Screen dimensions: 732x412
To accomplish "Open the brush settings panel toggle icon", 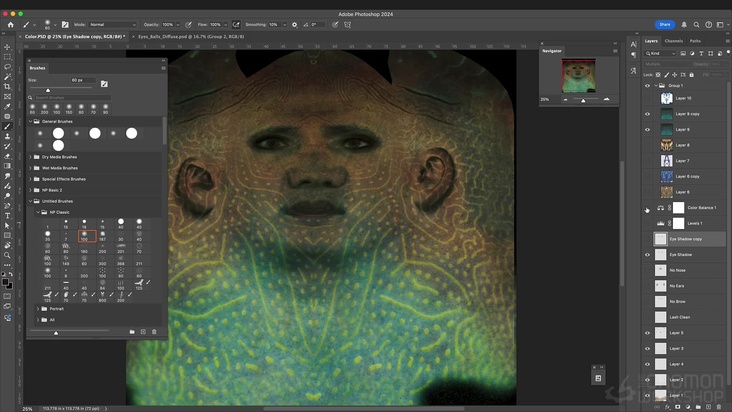I will click(65, 25).
